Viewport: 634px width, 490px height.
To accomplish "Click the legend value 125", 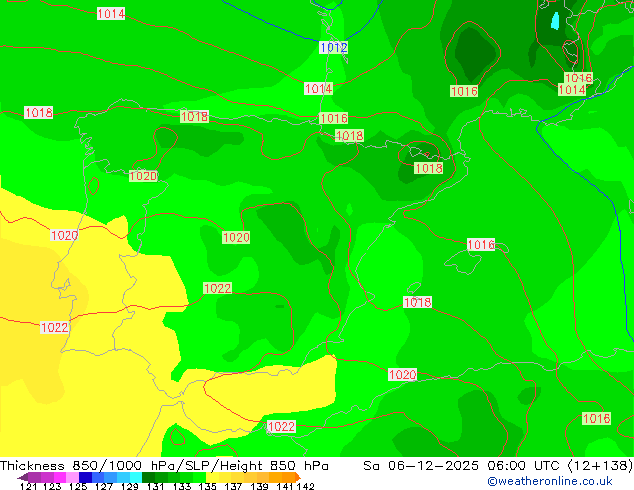I will click(x=78, y=486).
